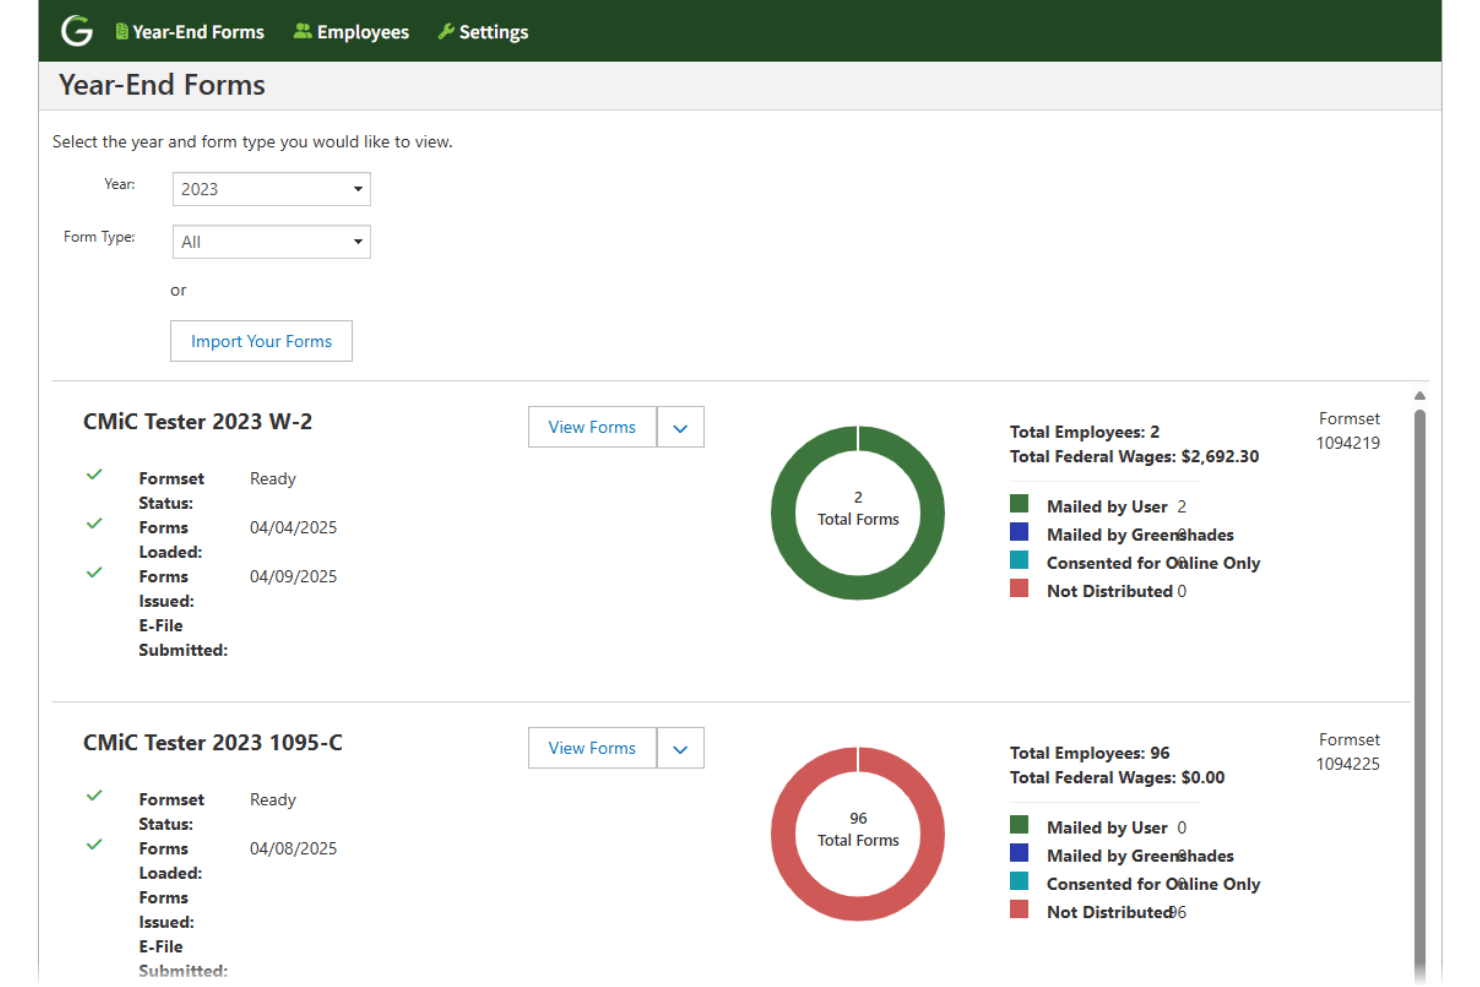Click Total Federal Wages: $2,692.30 text
The image size is (1480, 987).
pyautogui.click(x=1134, y=457)
